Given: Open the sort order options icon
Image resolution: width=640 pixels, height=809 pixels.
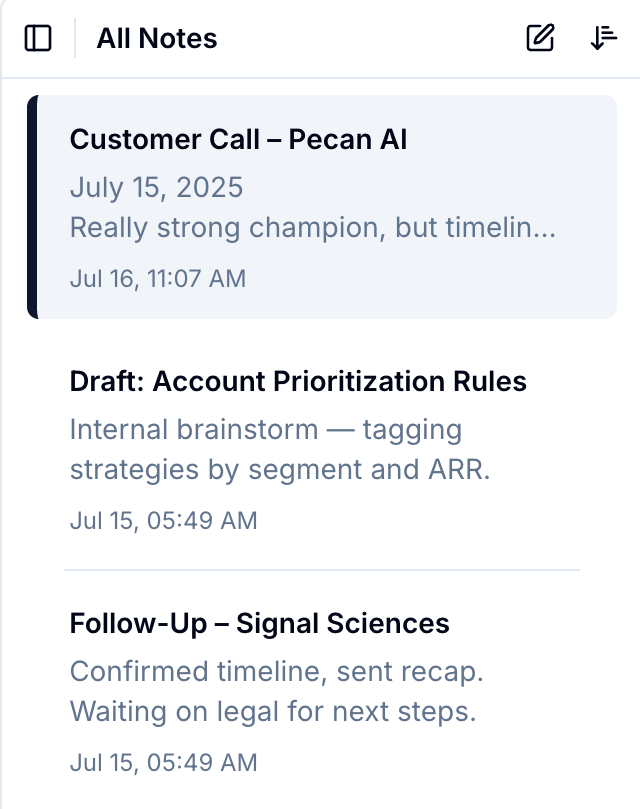Looking at the screenshot, I should (x=603, y=39).
